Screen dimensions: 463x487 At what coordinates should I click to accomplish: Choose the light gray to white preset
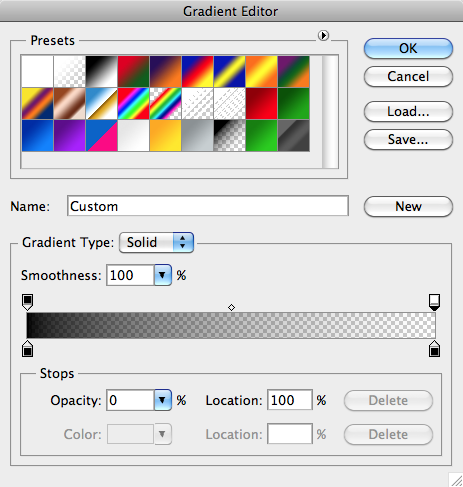(x=133, y=135)
